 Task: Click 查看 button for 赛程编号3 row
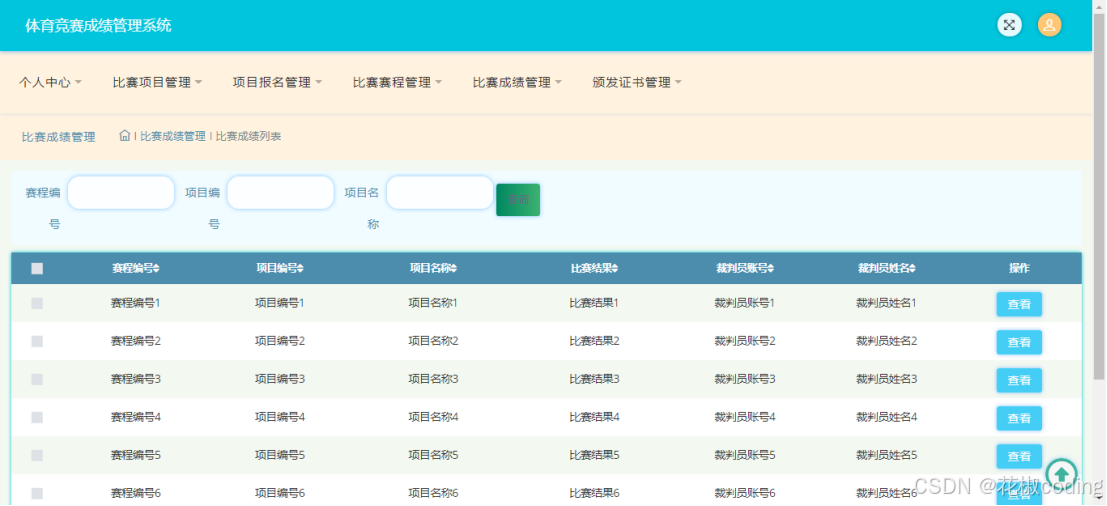tap(1019, 380)
